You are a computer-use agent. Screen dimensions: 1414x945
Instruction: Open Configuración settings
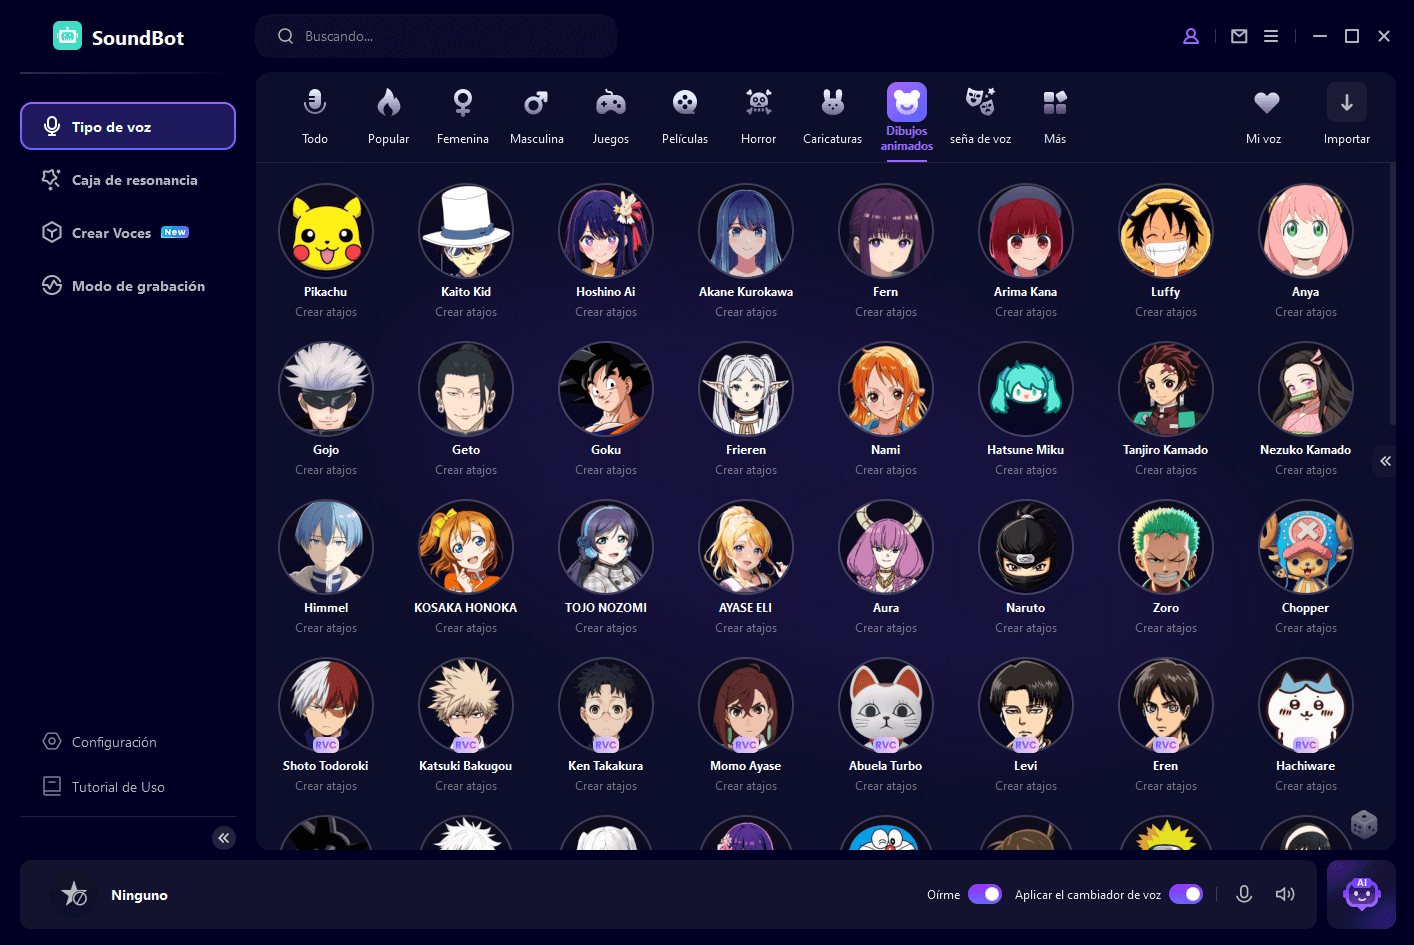[x=100, y=742]
